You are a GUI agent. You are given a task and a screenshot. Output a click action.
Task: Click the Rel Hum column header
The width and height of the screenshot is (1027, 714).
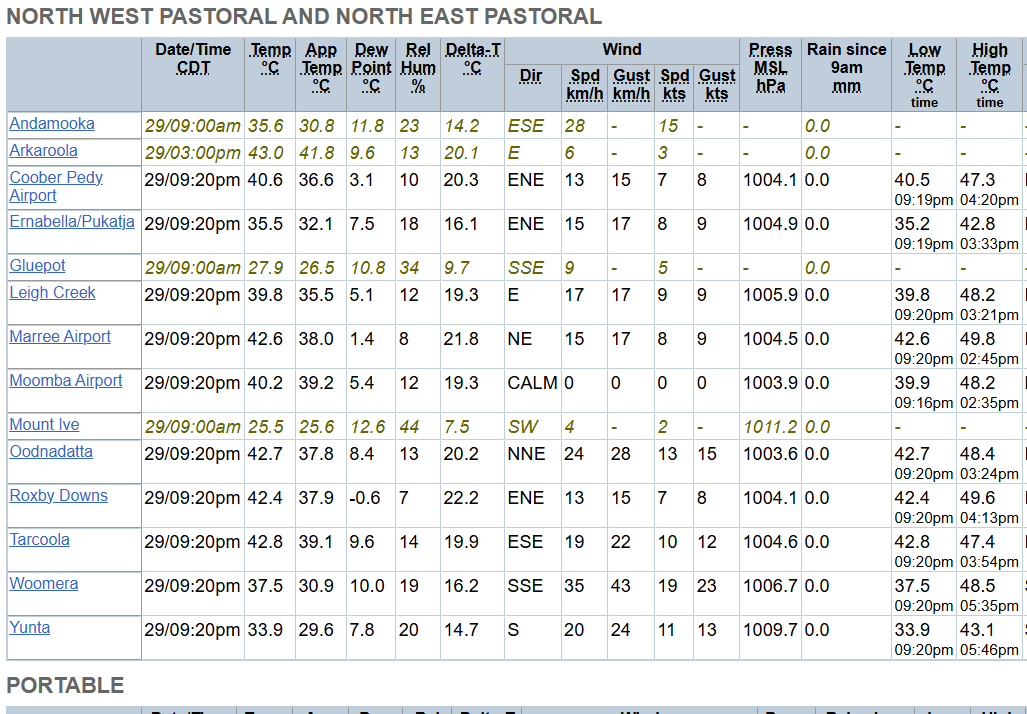click(x=418, y=67)
